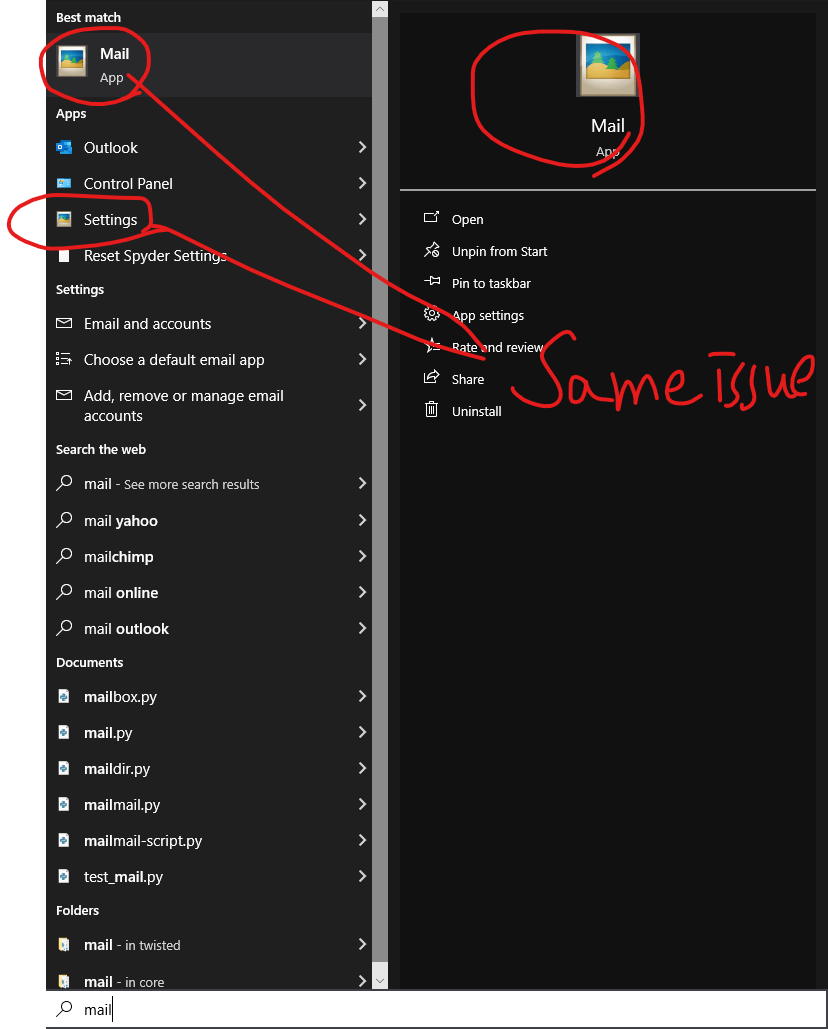828x1029 pixels.
Task: Click the Python file icon for mail.py
Action: 64,732
